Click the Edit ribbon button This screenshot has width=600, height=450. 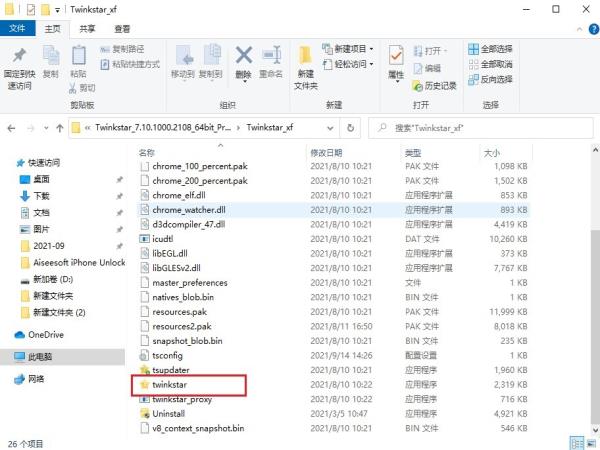[x=427, y=68]
